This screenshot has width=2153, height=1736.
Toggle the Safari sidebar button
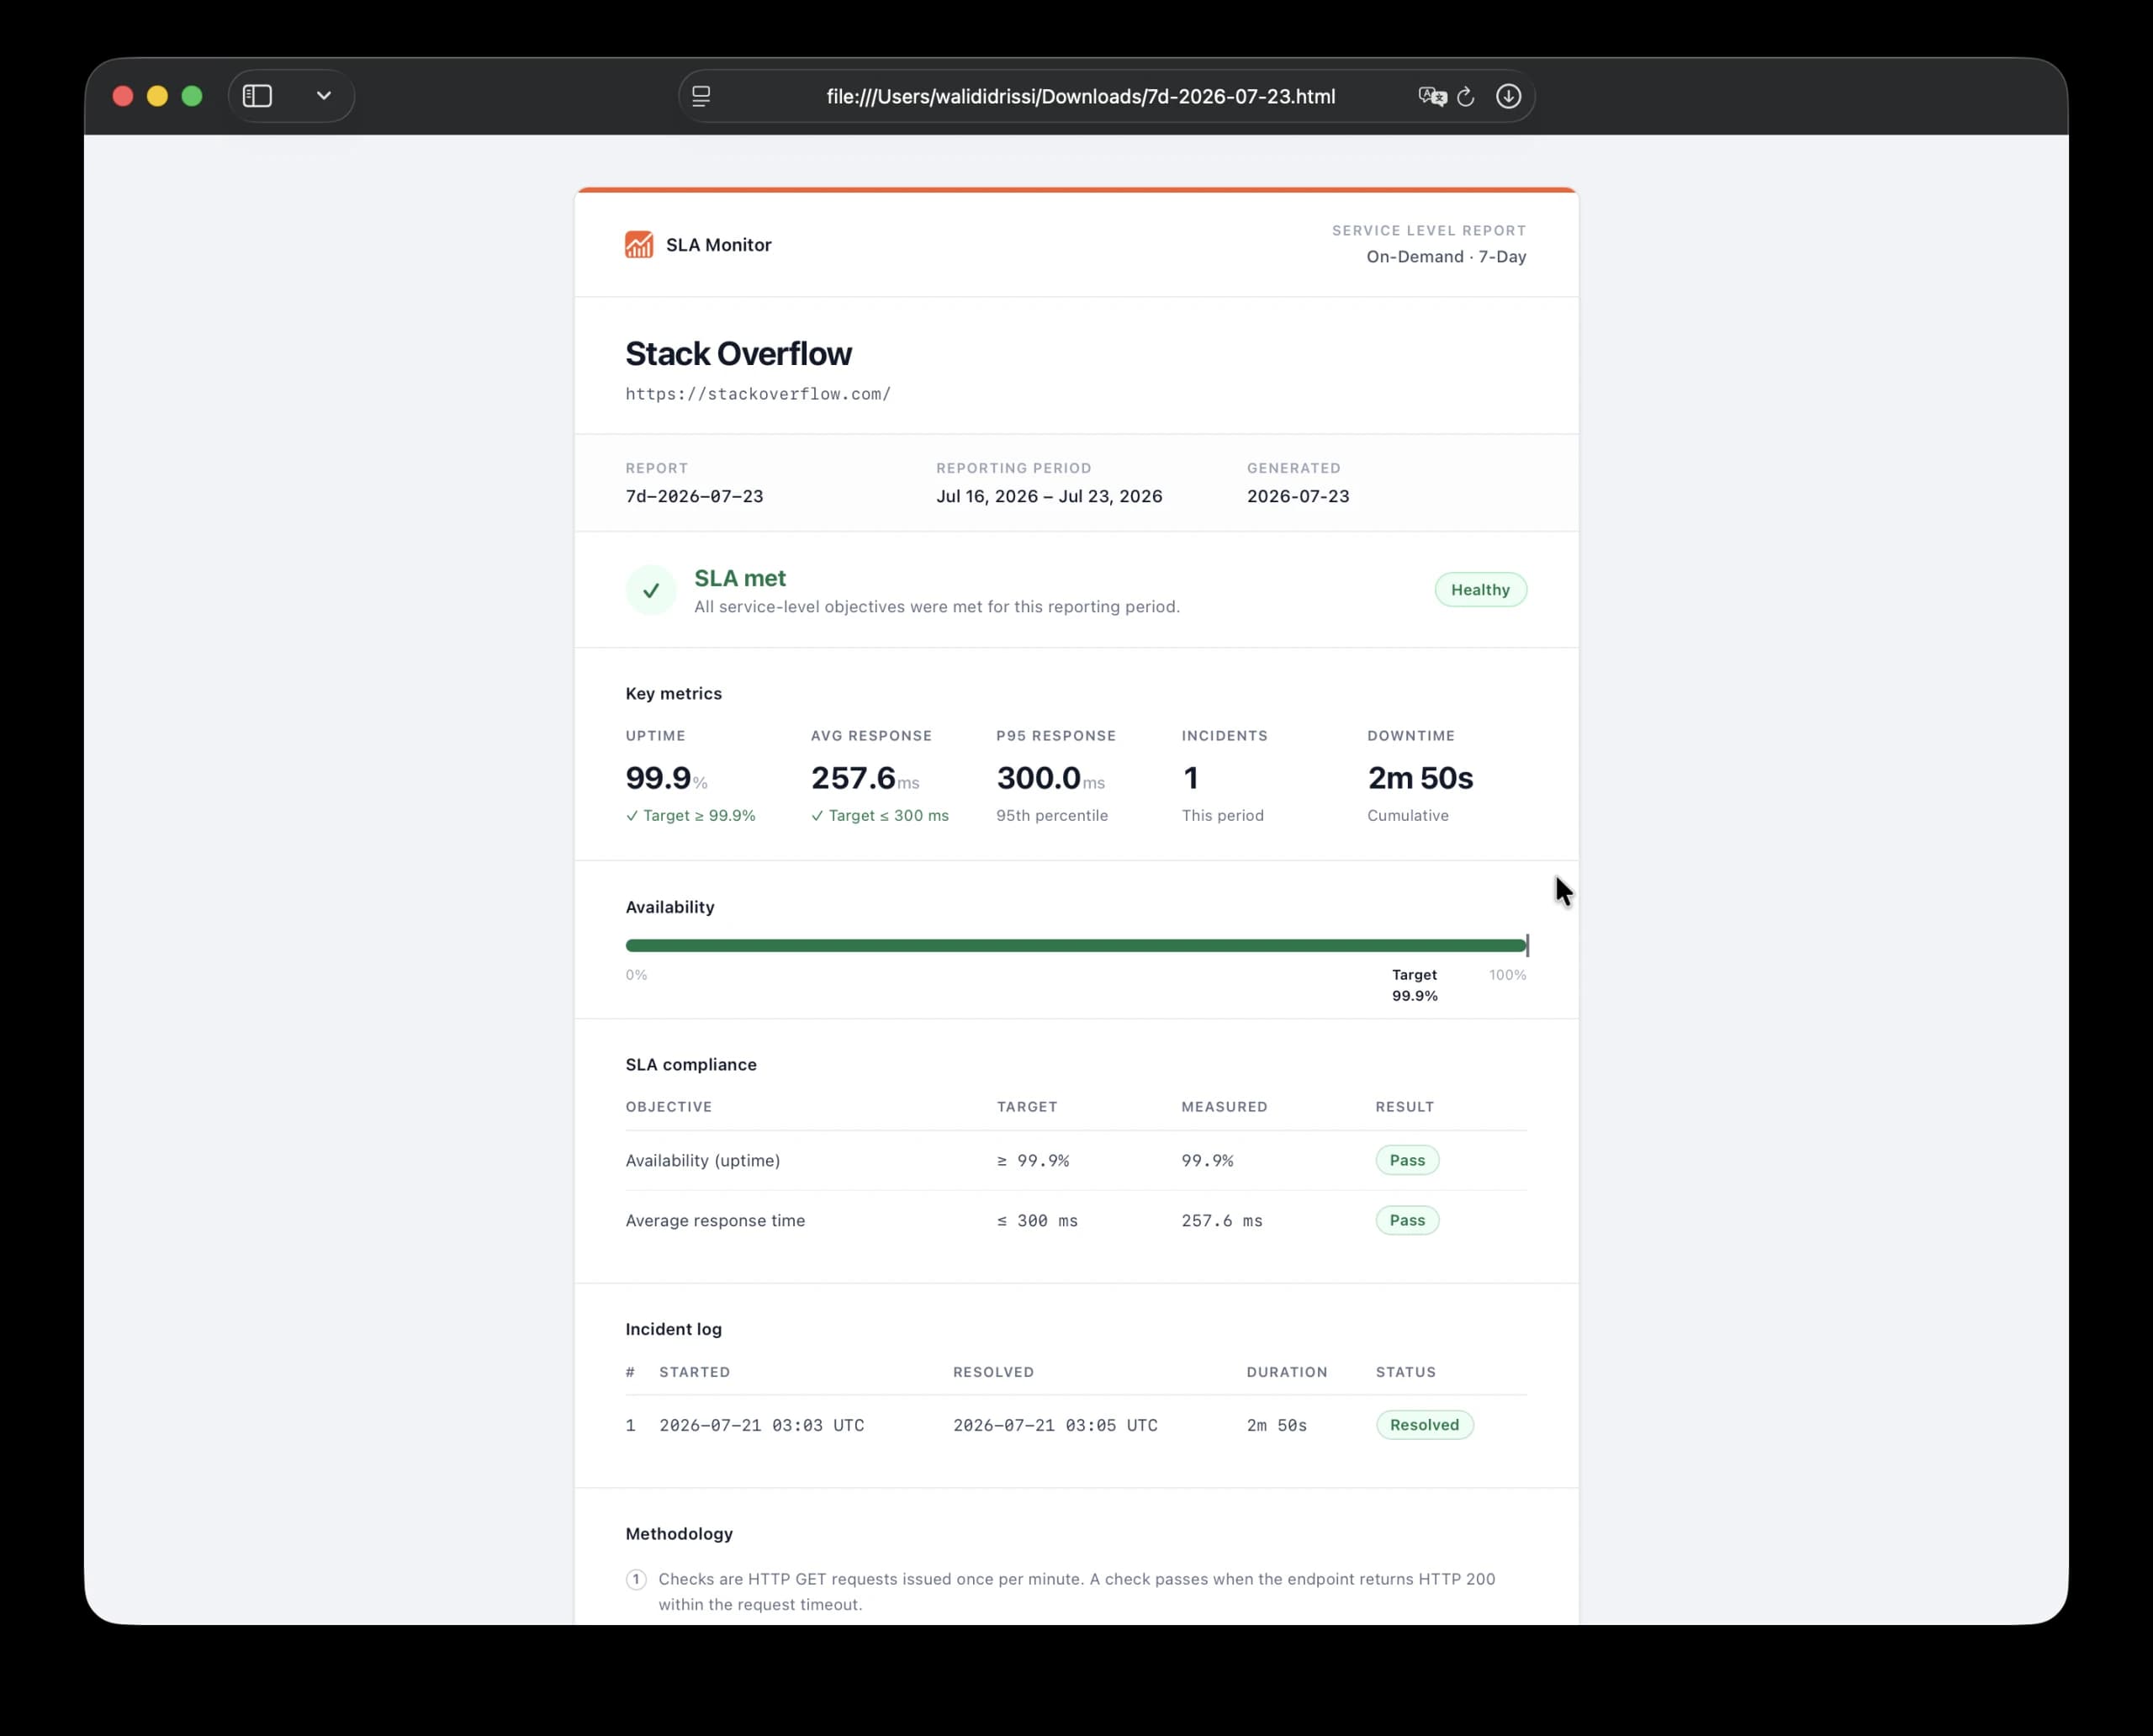(257, 96)
